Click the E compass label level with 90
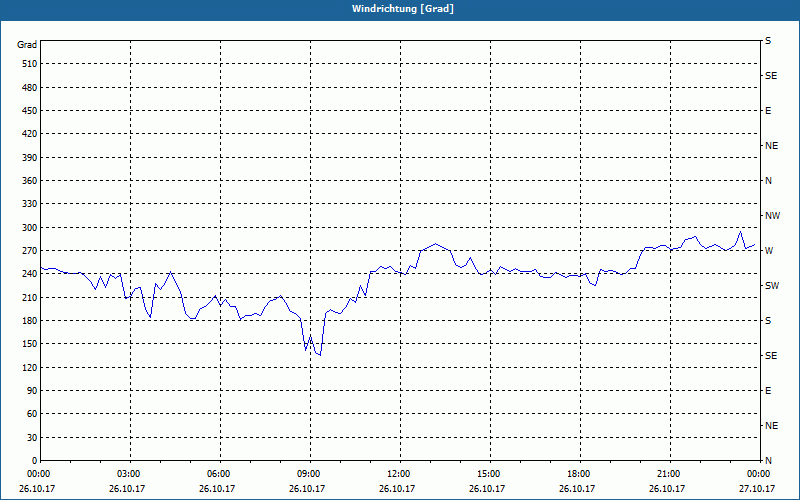This screenshot has height=500, width=800. (x=768, y=391)
